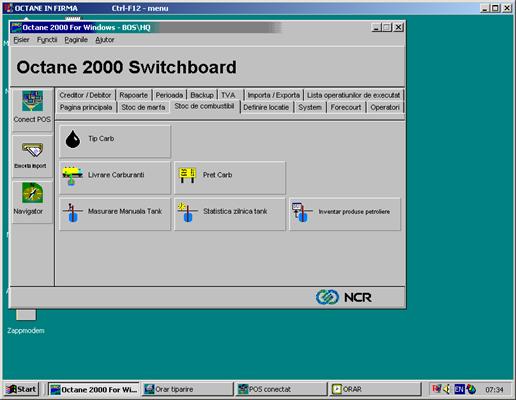Open the Functii menu
Viewport: 516px width, 400px height.
tap(47, 40)
